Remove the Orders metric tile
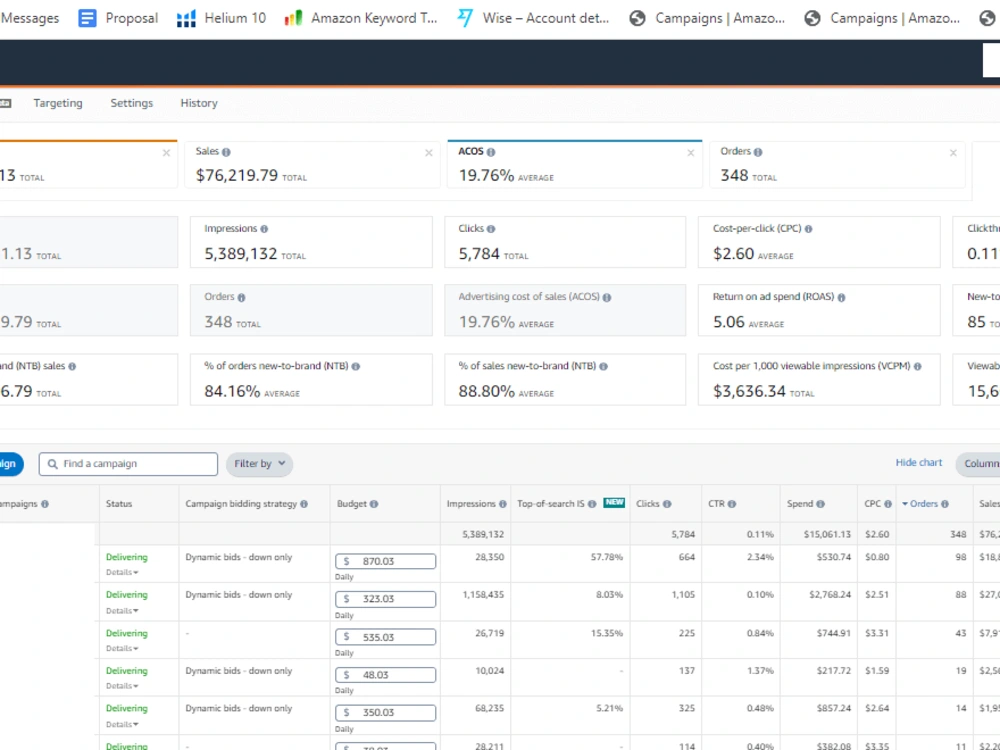Screen dimensions: 1000x750 click(x=953, y=153)
